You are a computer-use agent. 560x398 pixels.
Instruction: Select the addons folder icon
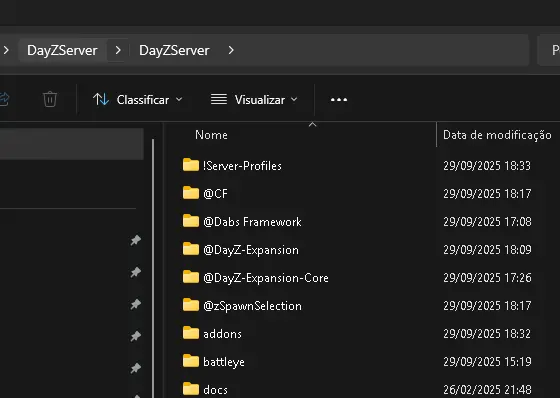191,333
